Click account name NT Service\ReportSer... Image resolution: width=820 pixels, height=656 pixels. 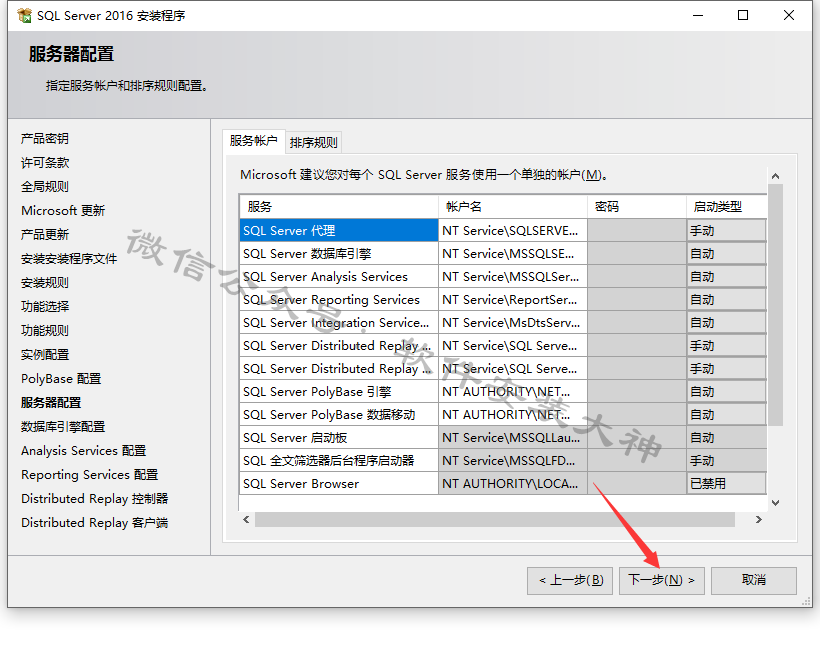pos(512,300)
